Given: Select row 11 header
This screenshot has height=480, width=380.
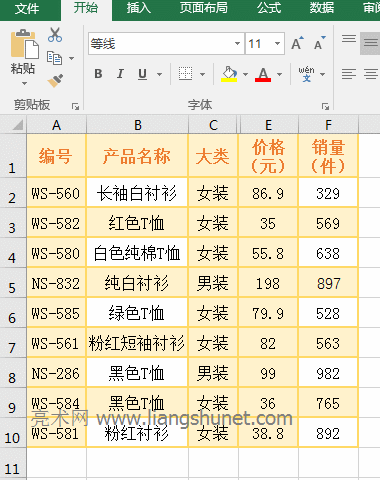Looking at the screenshot, I should [13, 463].
